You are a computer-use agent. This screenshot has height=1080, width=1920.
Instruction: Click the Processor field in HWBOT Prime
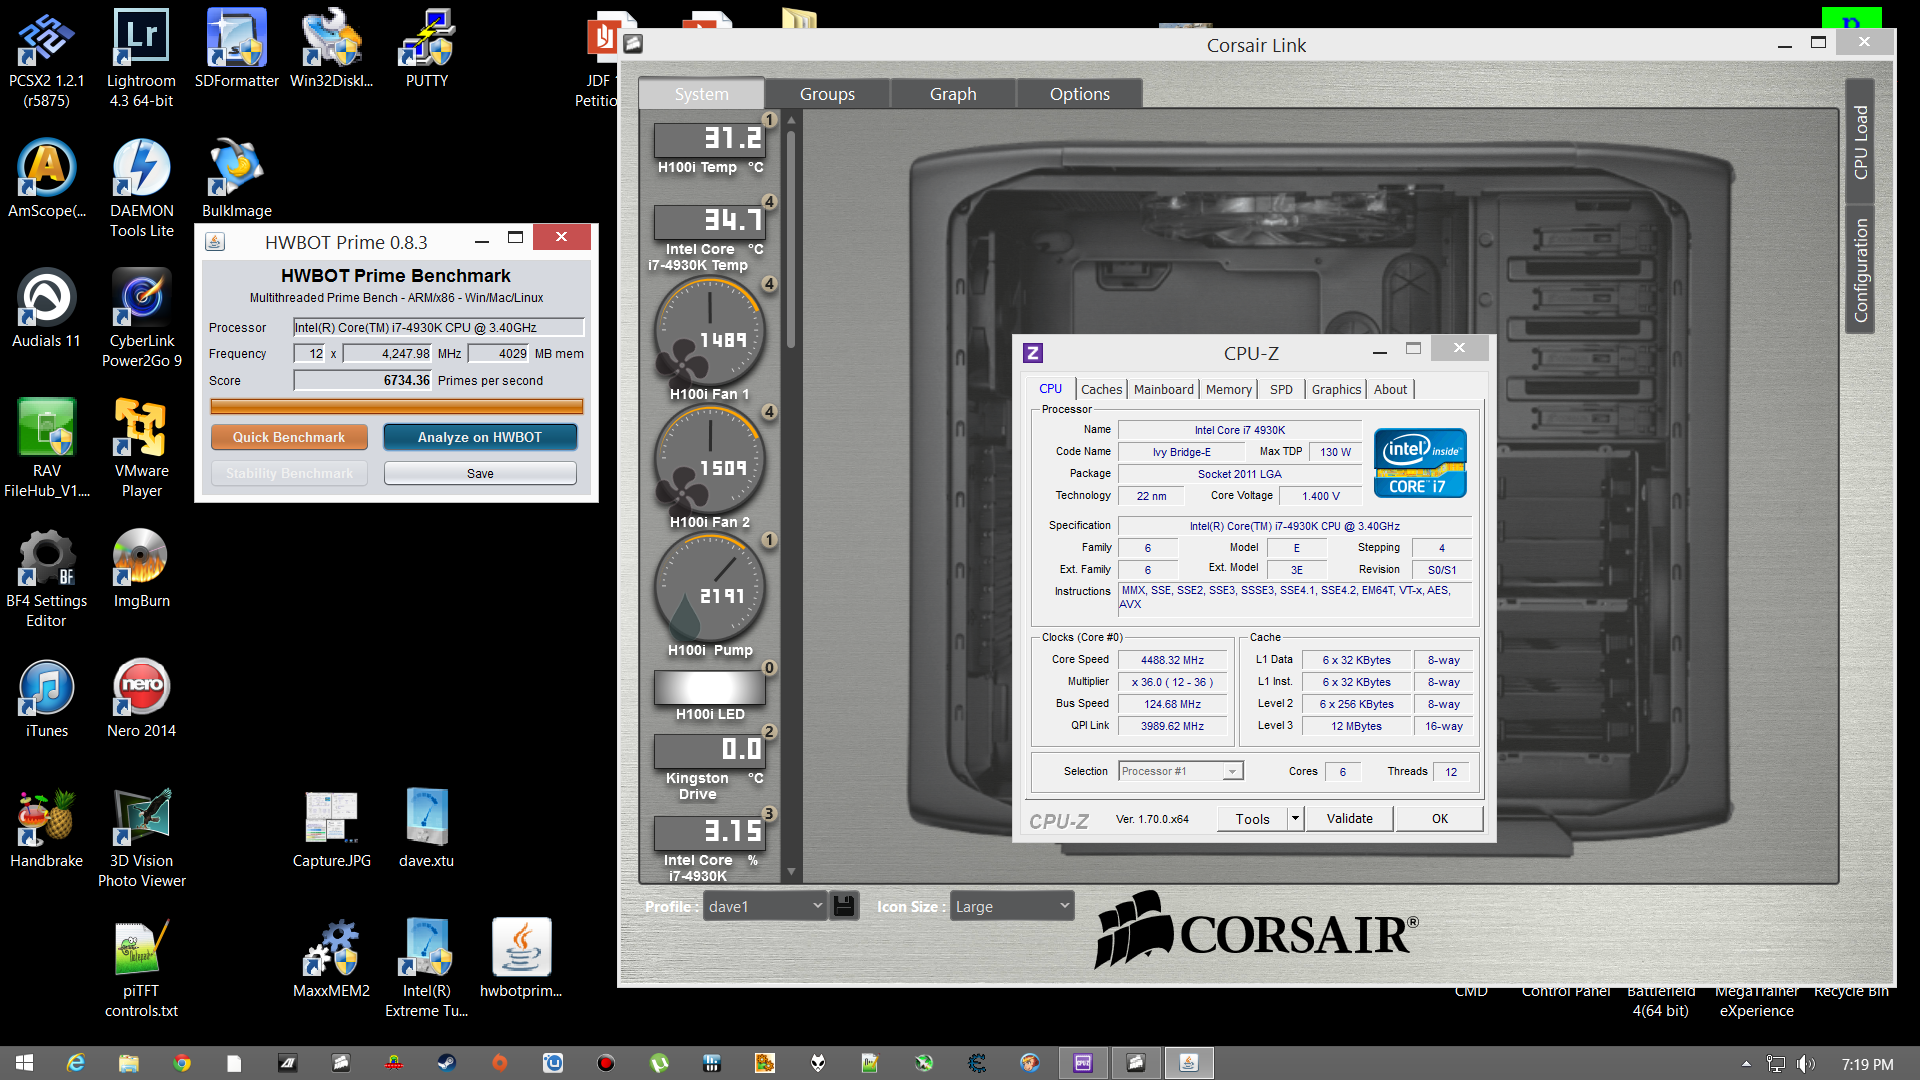[438, 327]
